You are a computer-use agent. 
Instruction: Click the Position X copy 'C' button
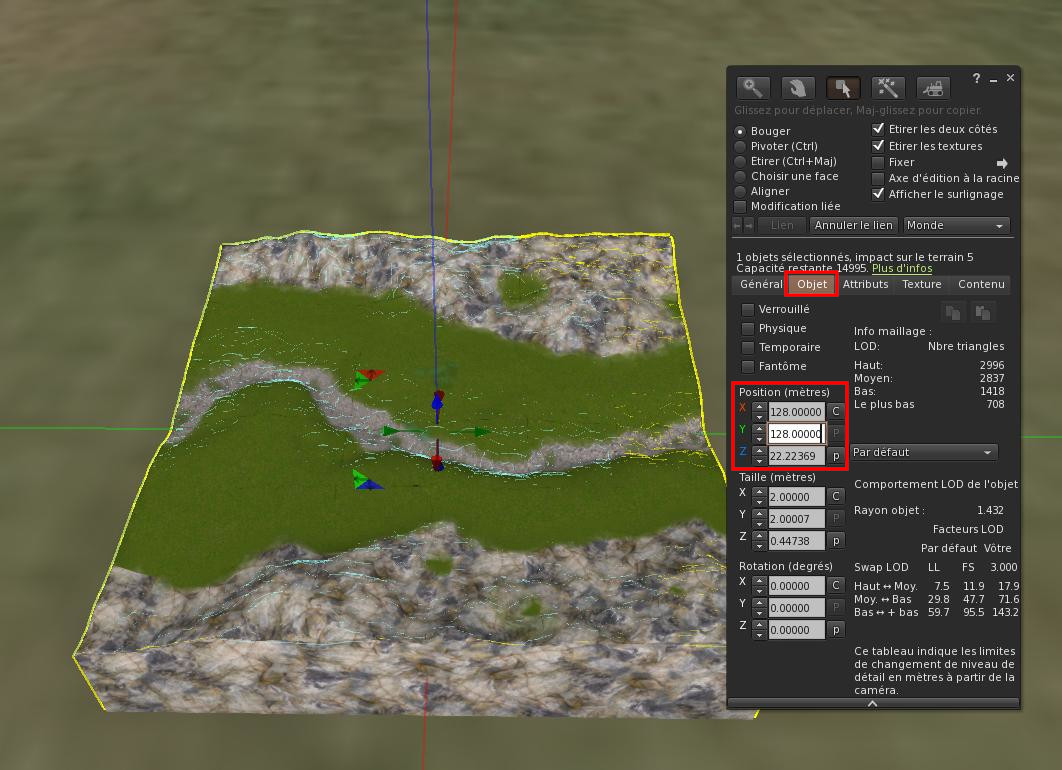(836, 411)
